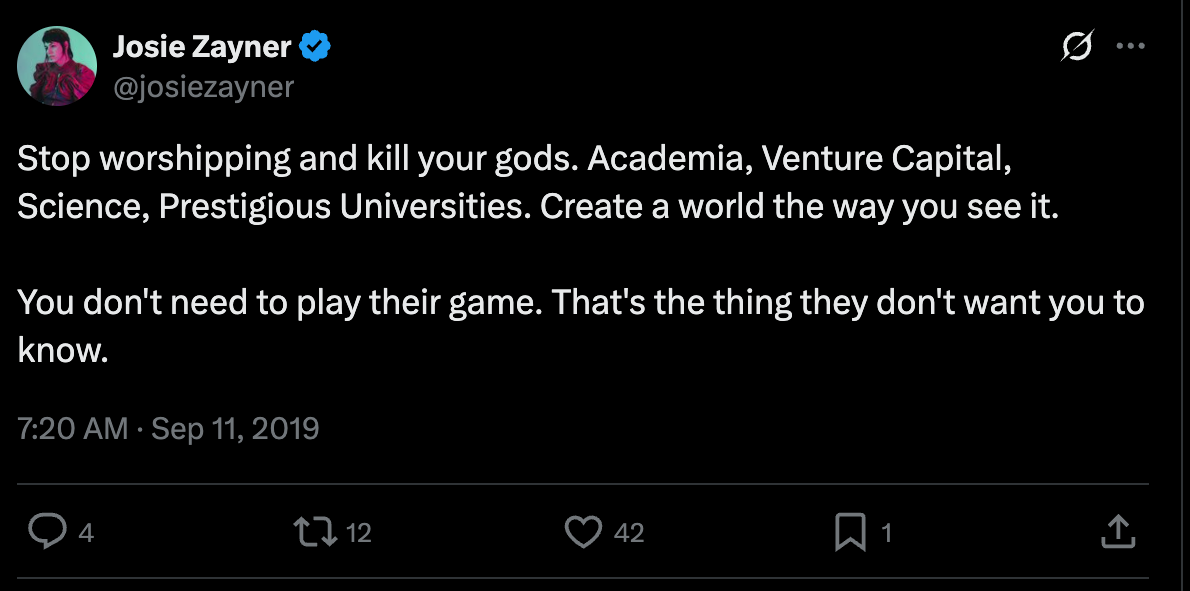This screenshot has width=1190, height=591.
Task: Open the more options ellipsis menu
Action: click(x=1130, y=46)
